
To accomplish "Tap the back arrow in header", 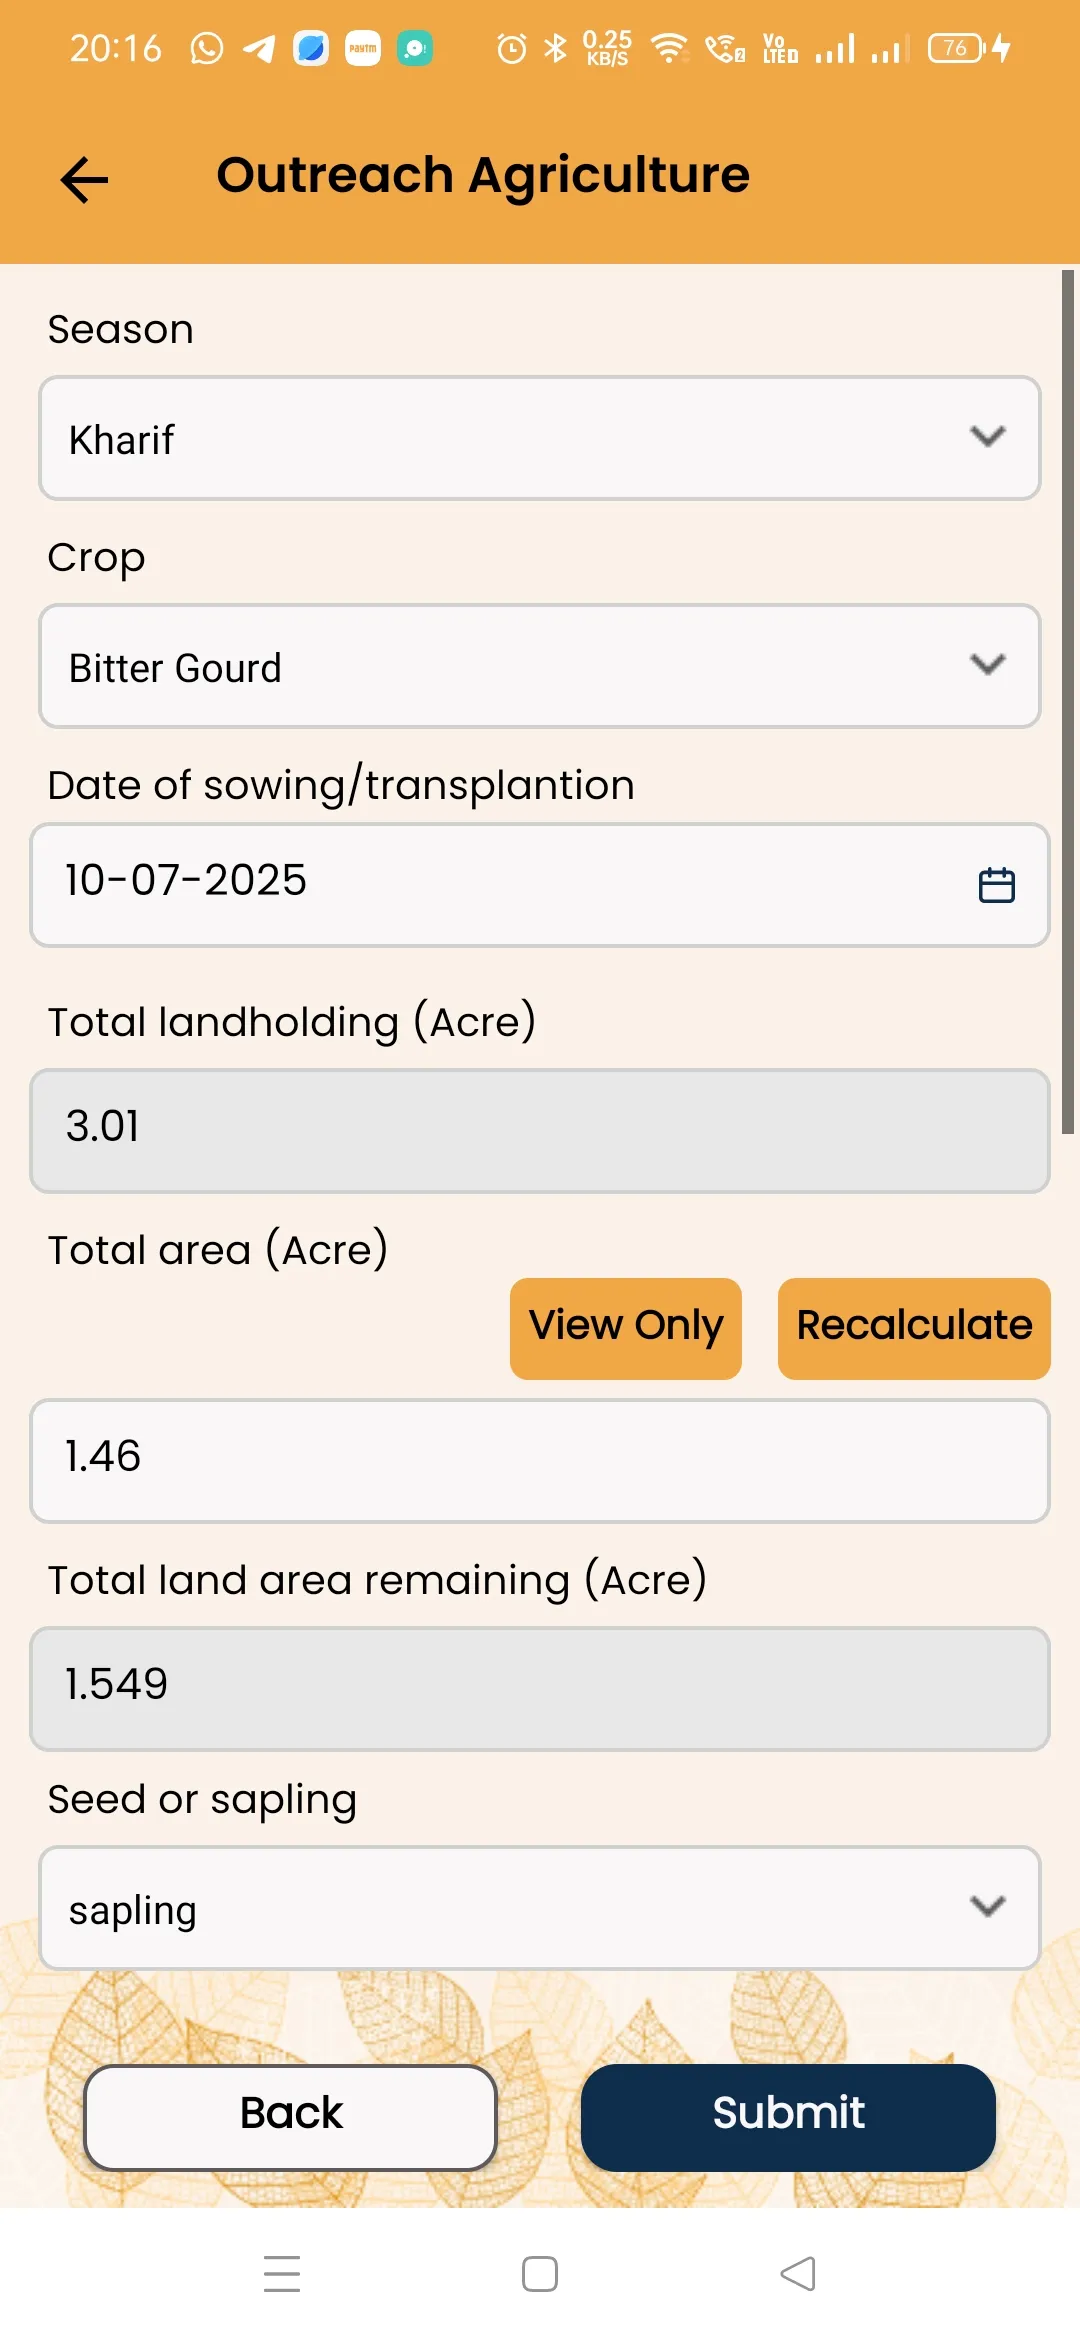I will [x=84, y=180].
